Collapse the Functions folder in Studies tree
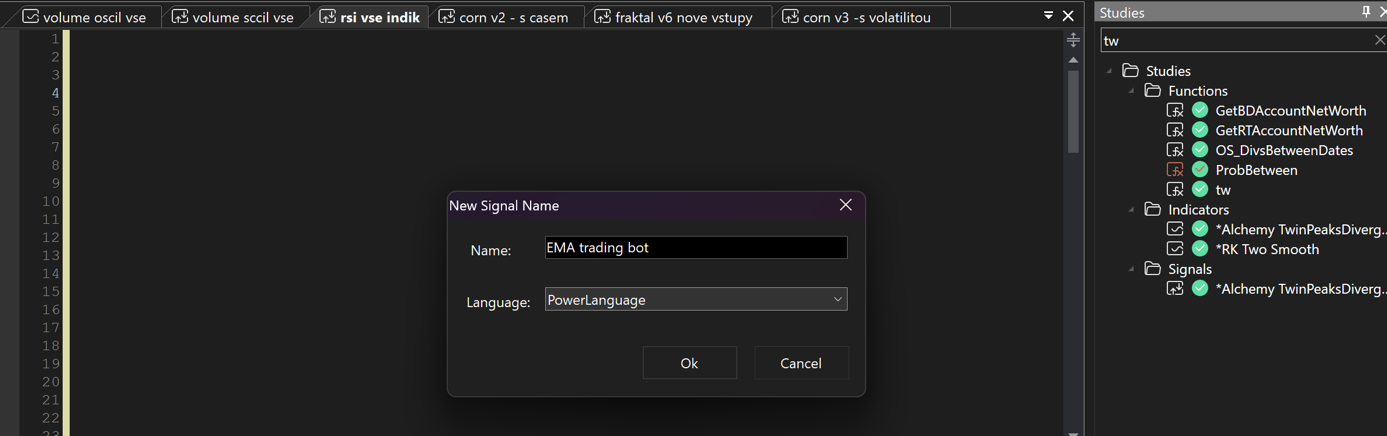Viewport: 1387px width, 436px height. [x=1132, y=91]
